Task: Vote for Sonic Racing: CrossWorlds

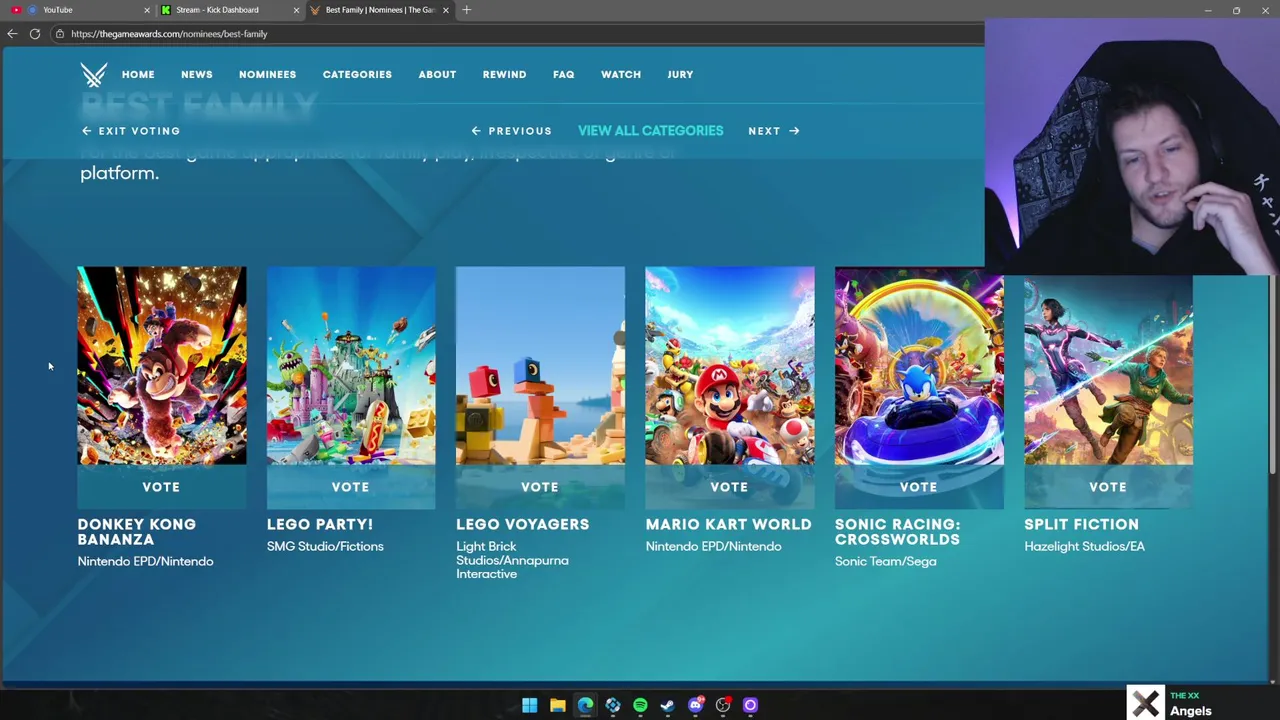Action: pyautogui.click(x=918, y=487)
